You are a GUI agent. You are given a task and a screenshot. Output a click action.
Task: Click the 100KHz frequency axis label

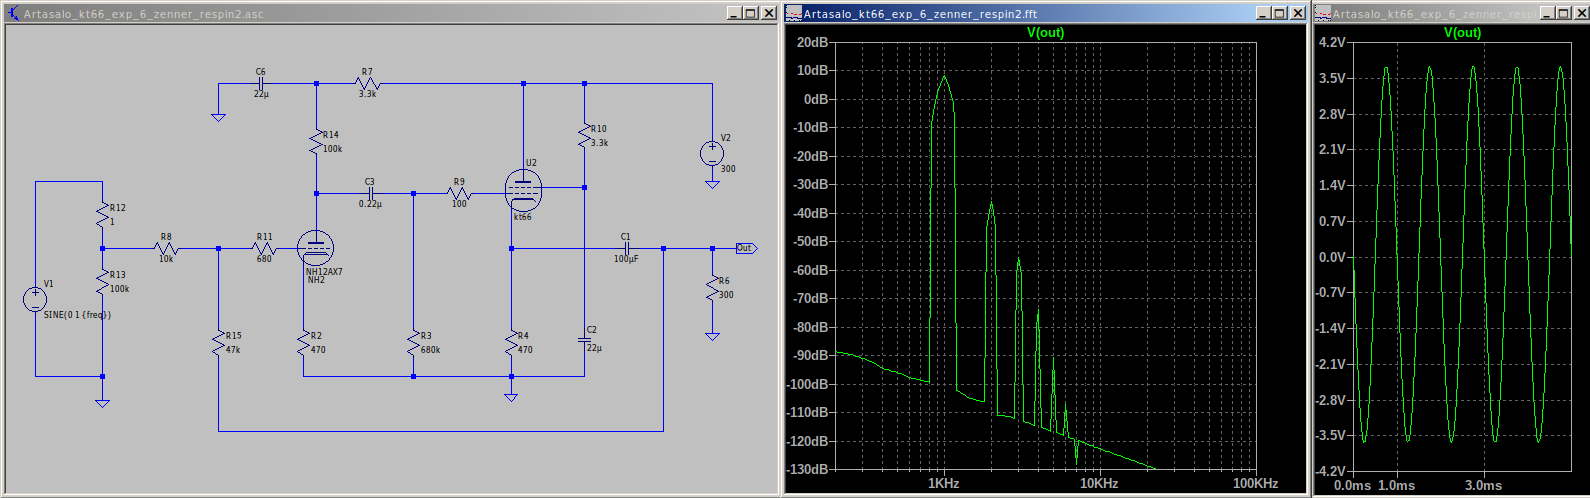(1255, 483)
